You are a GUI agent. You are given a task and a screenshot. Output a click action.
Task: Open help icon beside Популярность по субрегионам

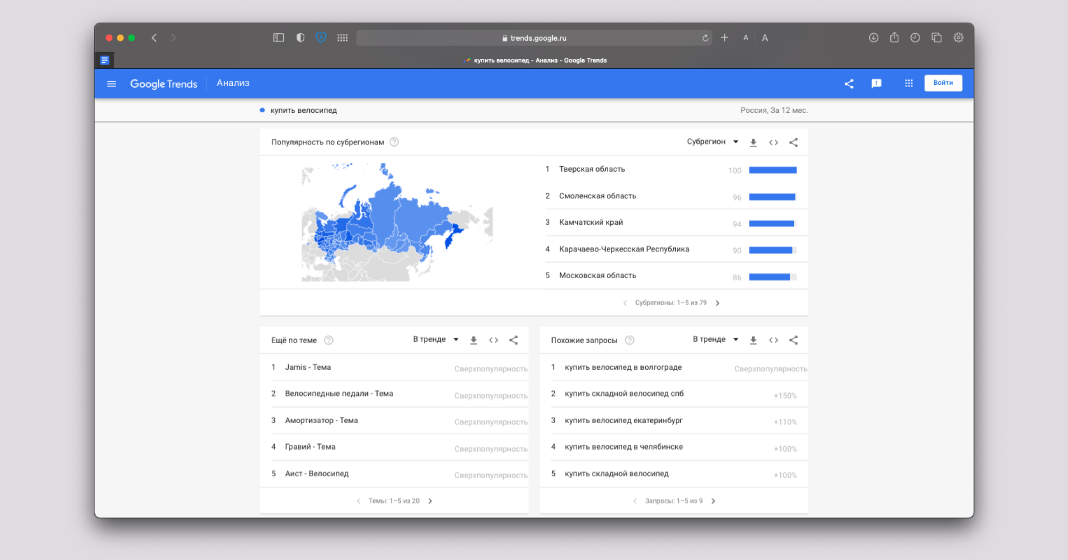click(x=394, y=142)
